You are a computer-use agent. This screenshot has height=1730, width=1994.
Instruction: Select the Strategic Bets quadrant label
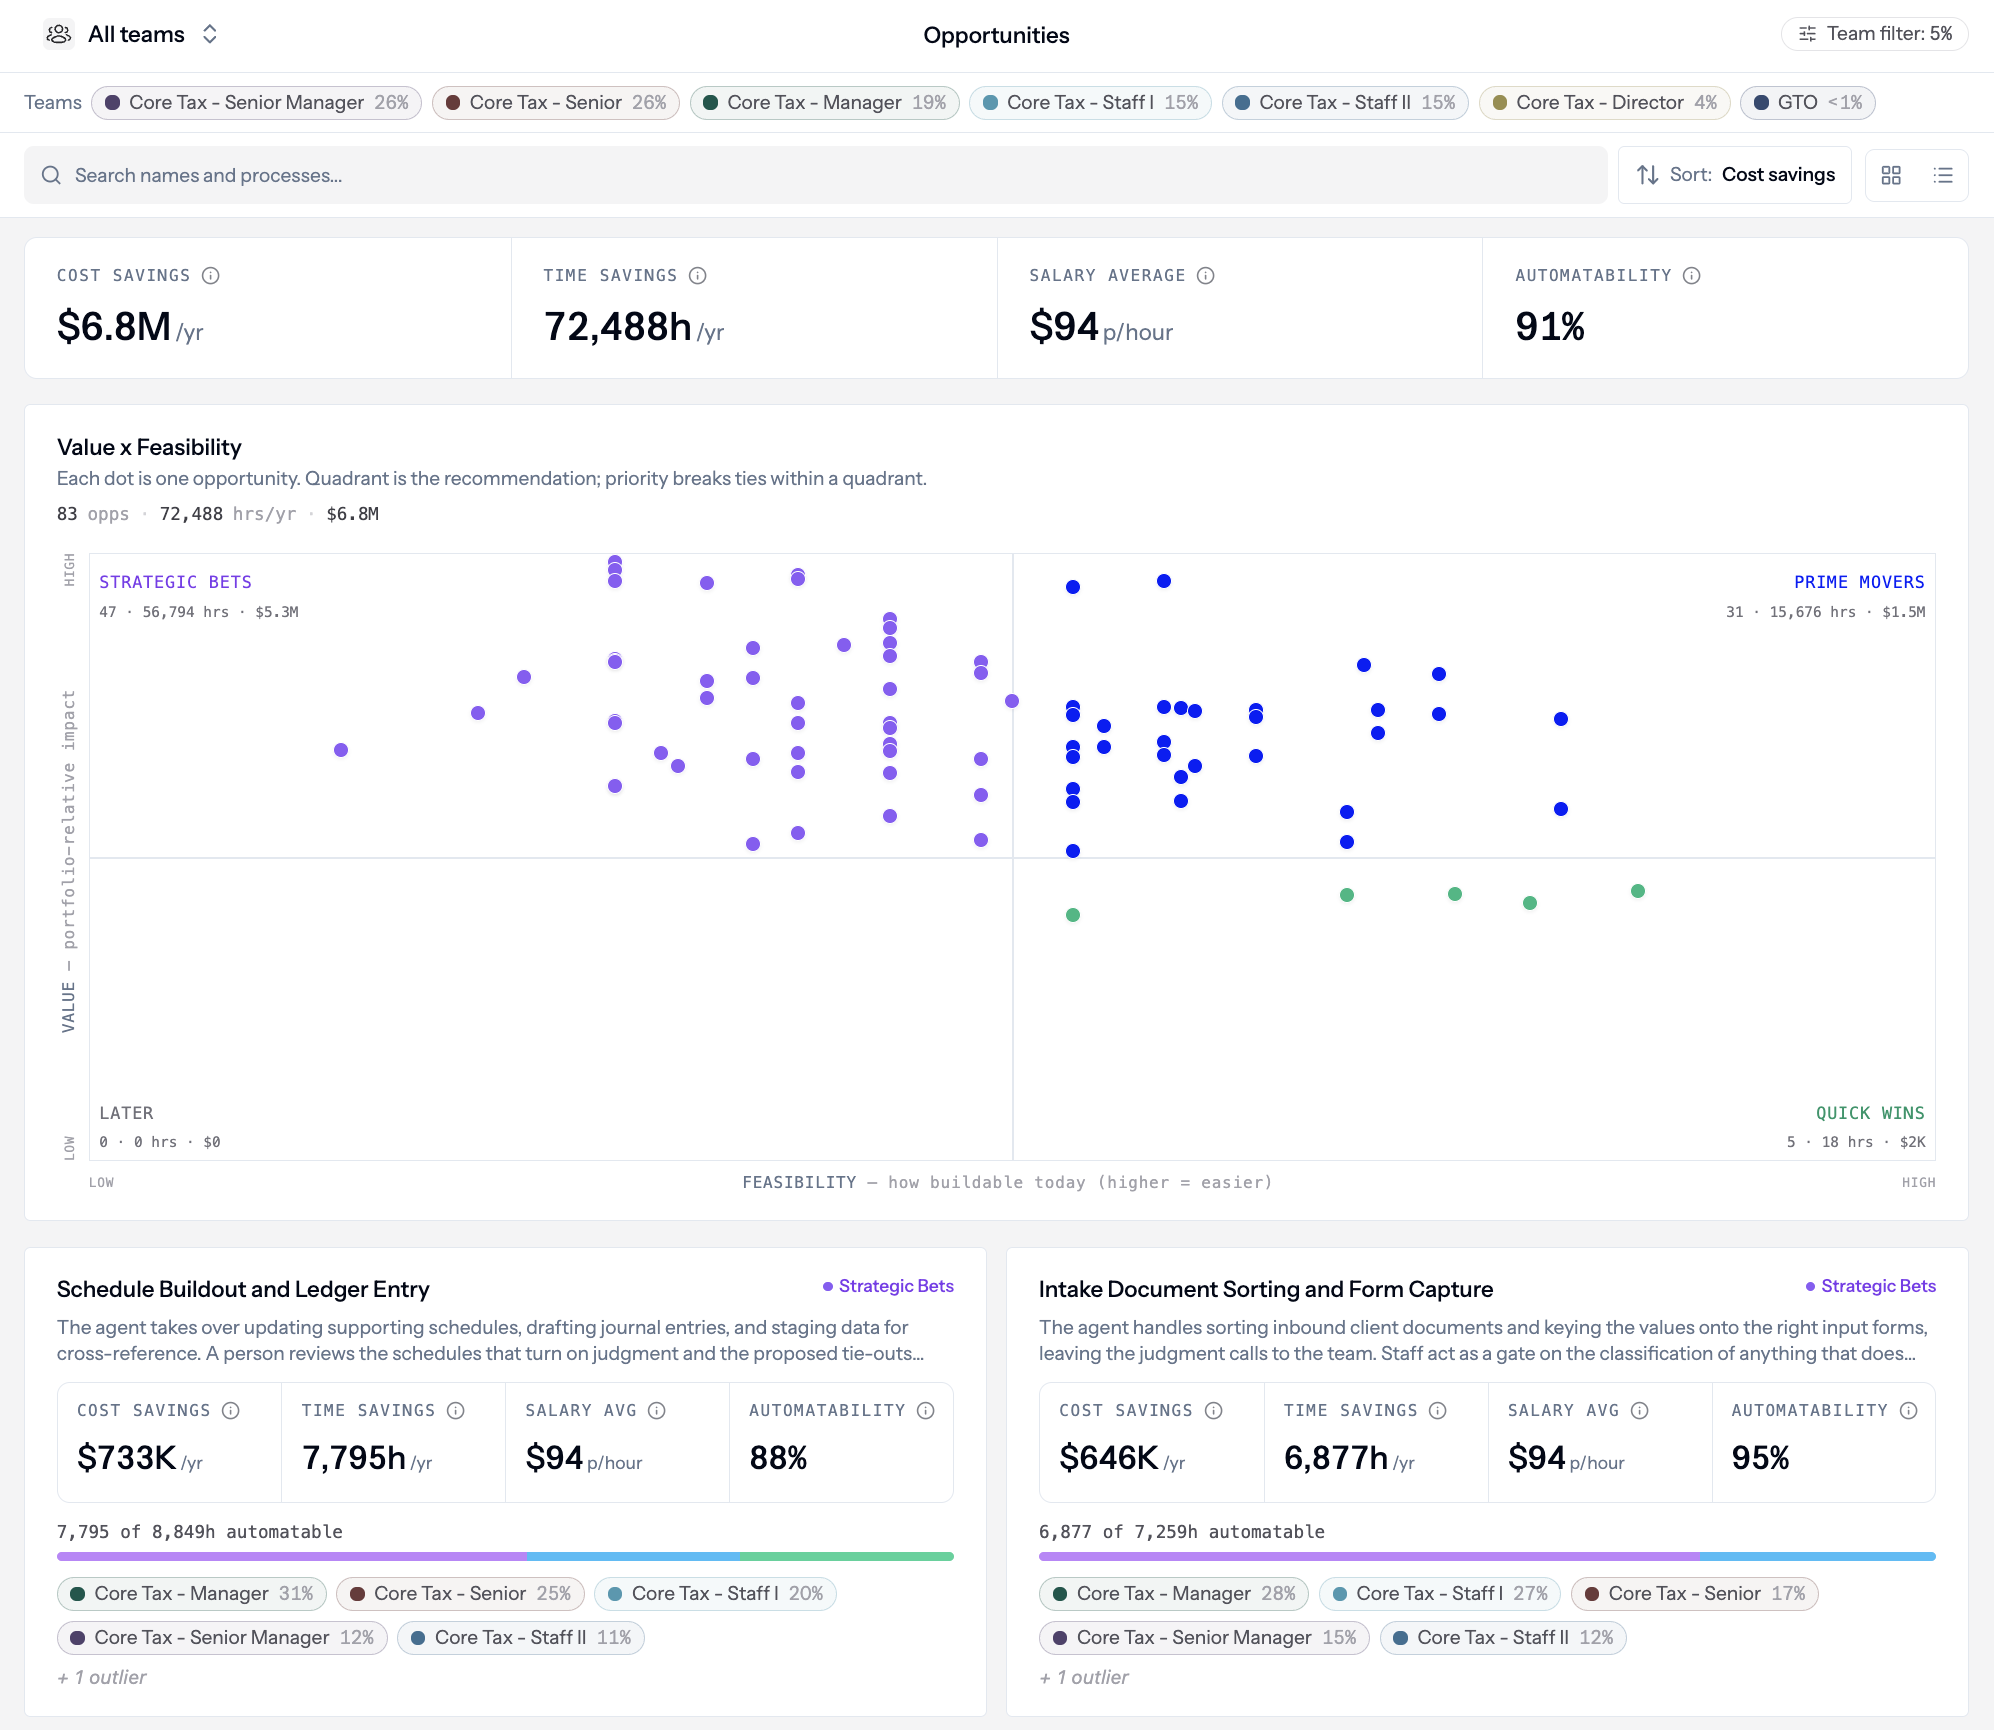pos(175,582)
